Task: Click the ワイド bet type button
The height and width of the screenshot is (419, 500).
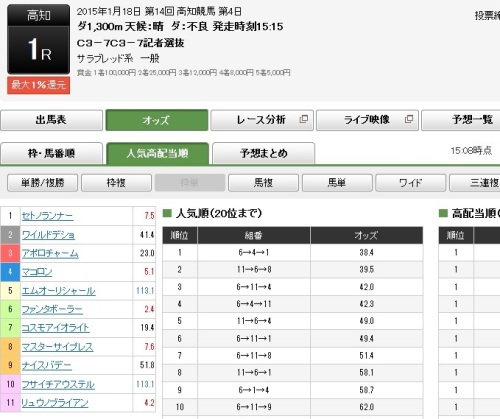Action: pyautogui.click(x=410, y=183)
